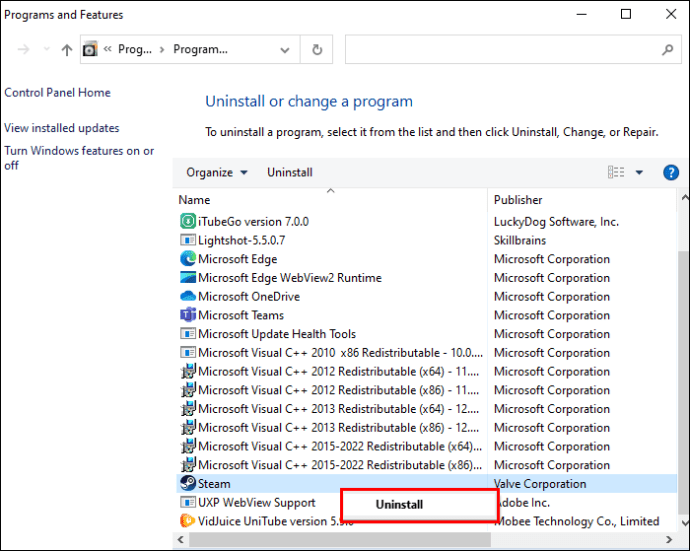Click the Microsoft Teams icon
The height and width of the screenshot is (551, 690).
187,315
